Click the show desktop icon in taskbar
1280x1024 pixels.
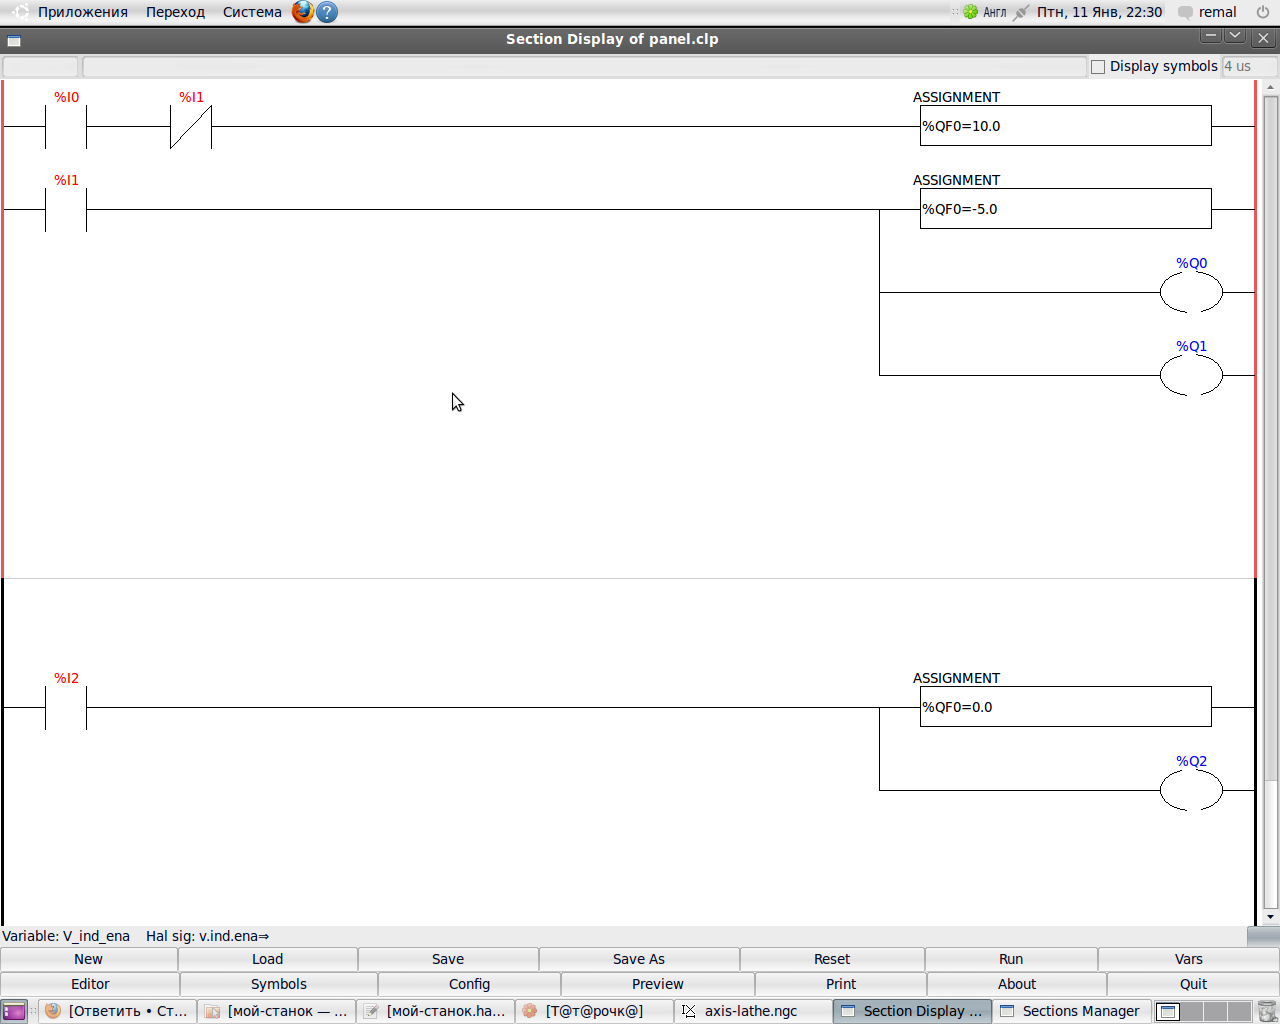[14, 1011]
